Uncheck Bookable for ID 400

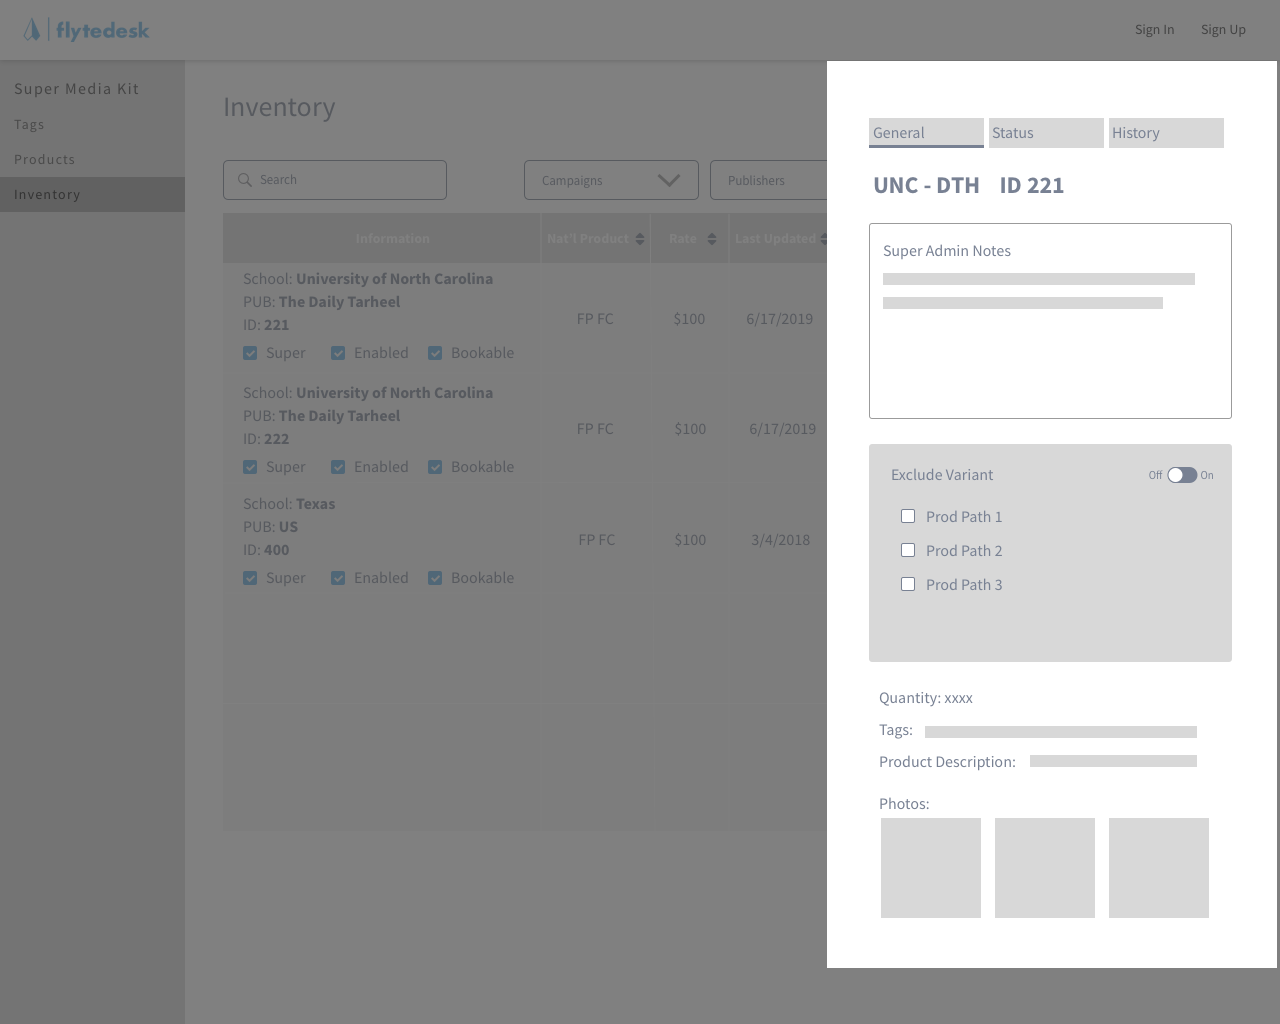[x=435, y=578]
